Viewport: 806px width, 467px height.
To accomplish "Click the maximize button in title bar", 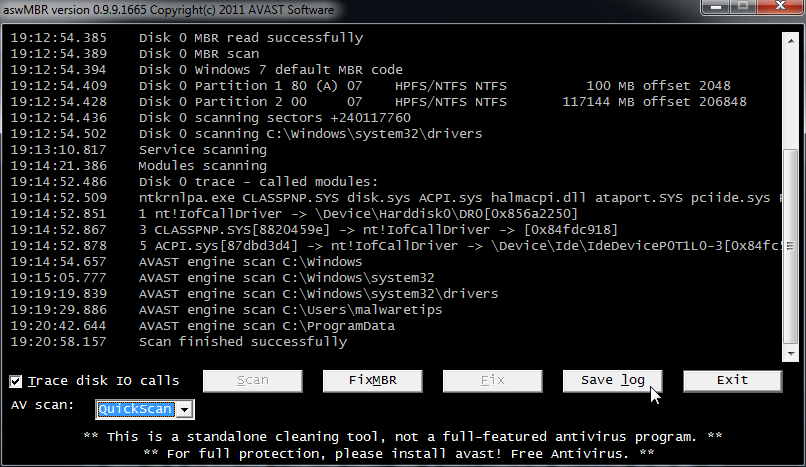I will point(743,7).
